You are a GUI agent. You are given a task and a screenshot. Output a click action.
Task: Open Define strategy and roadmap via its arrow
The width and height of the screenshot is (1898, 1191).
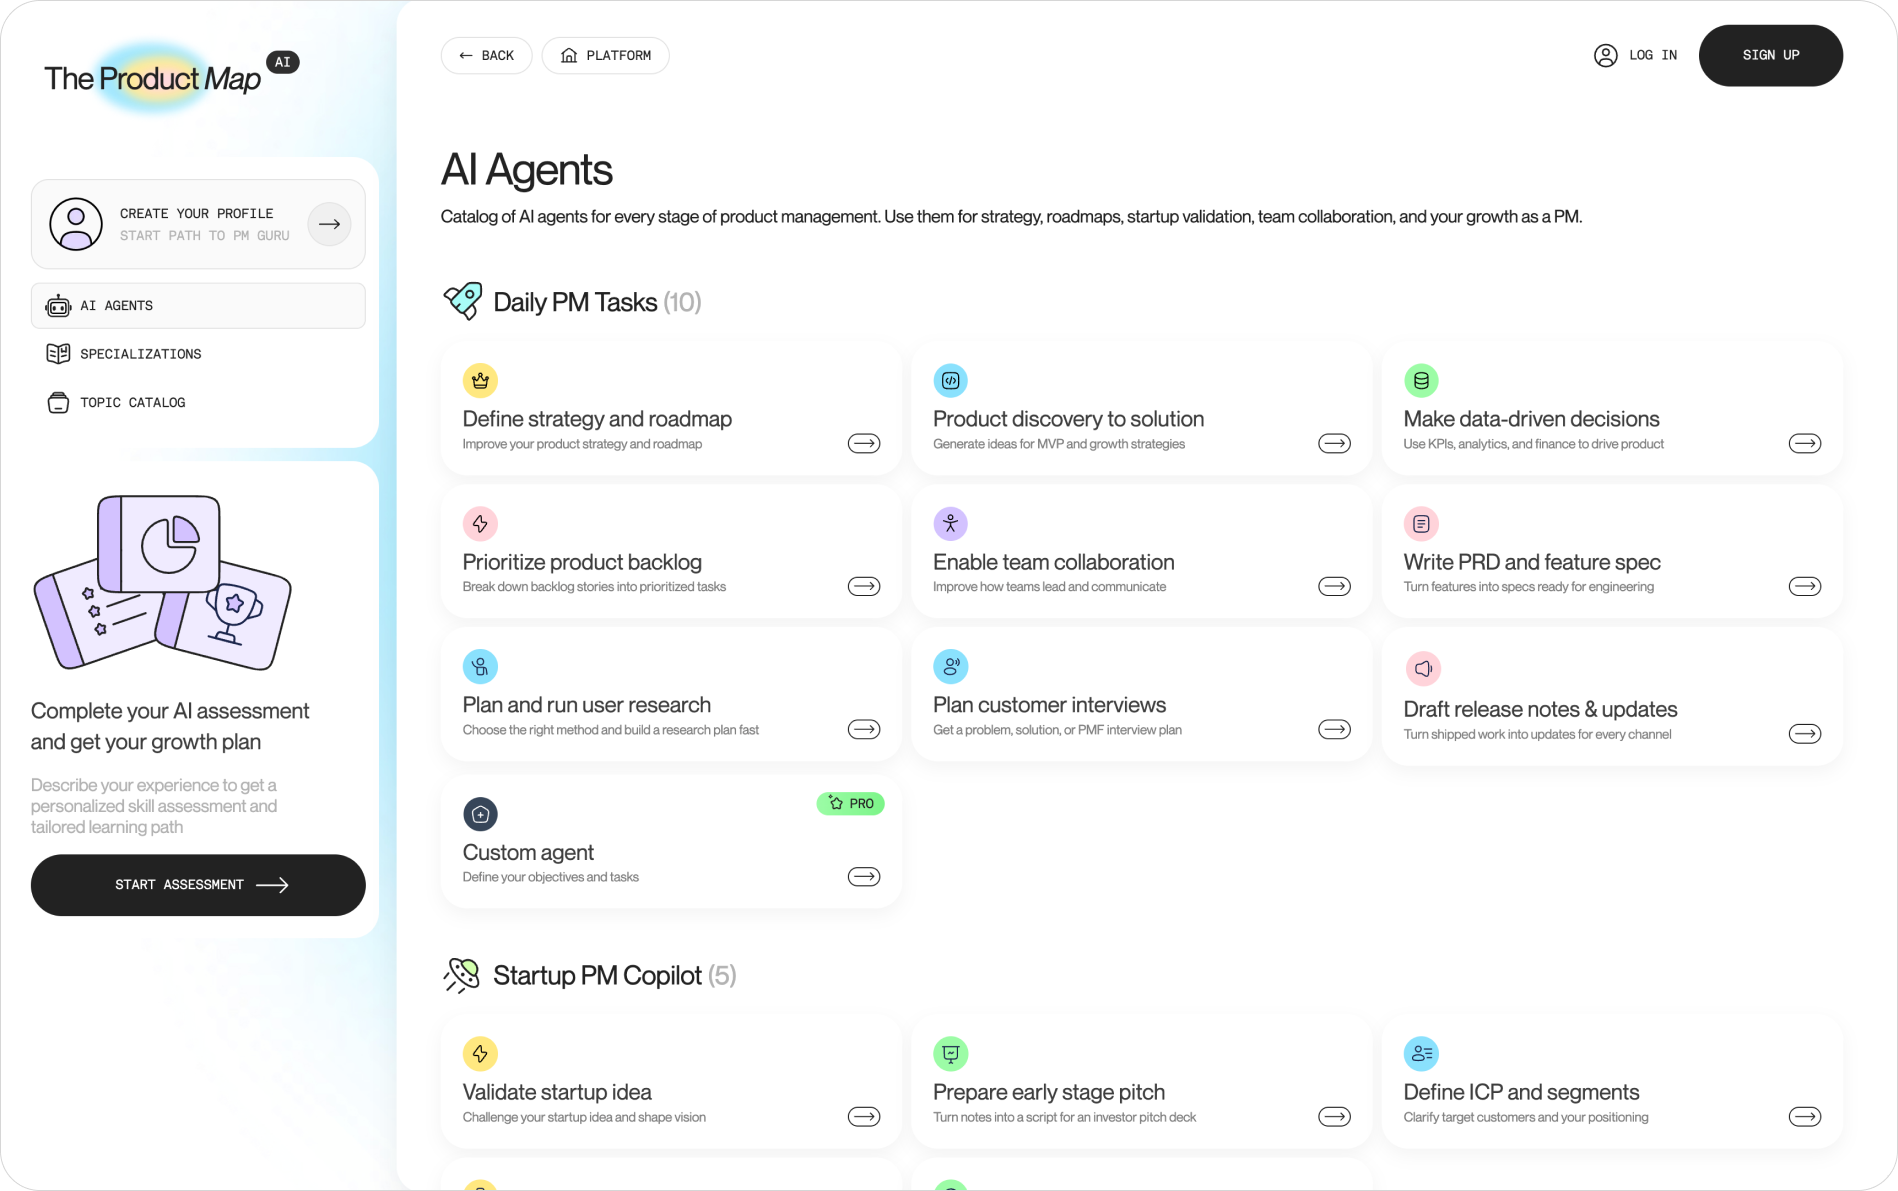pos(864,443)
